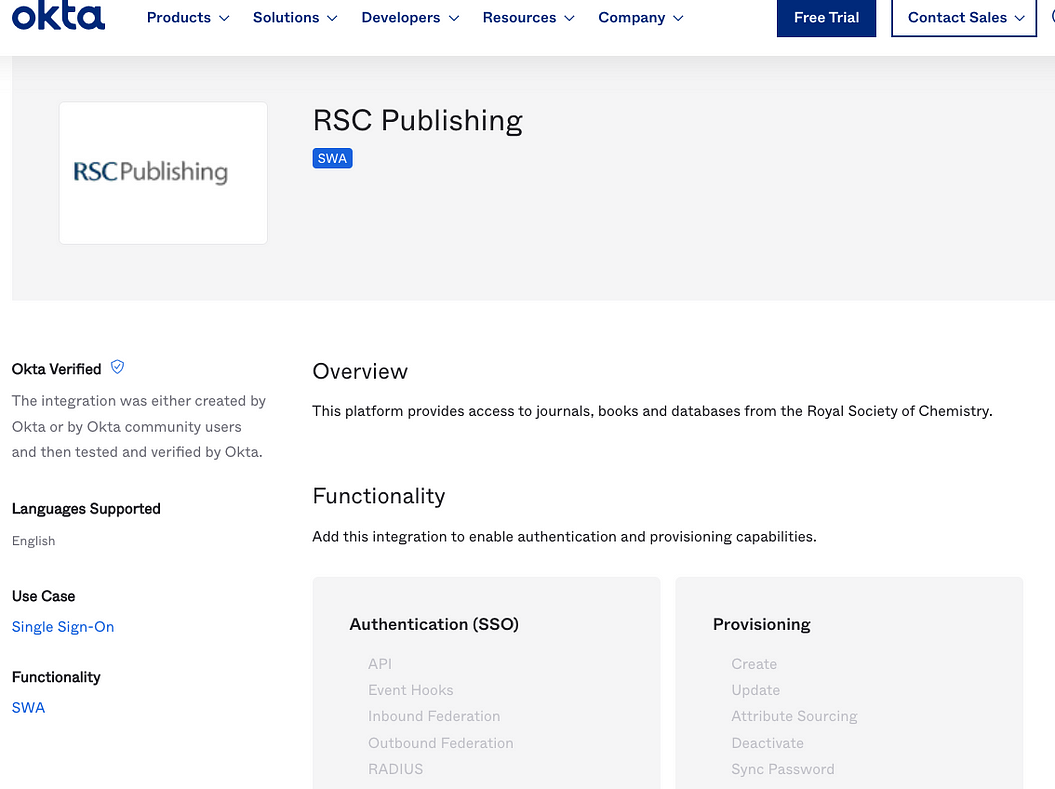Click Event Hooks in Authentication list

[410, 690]
